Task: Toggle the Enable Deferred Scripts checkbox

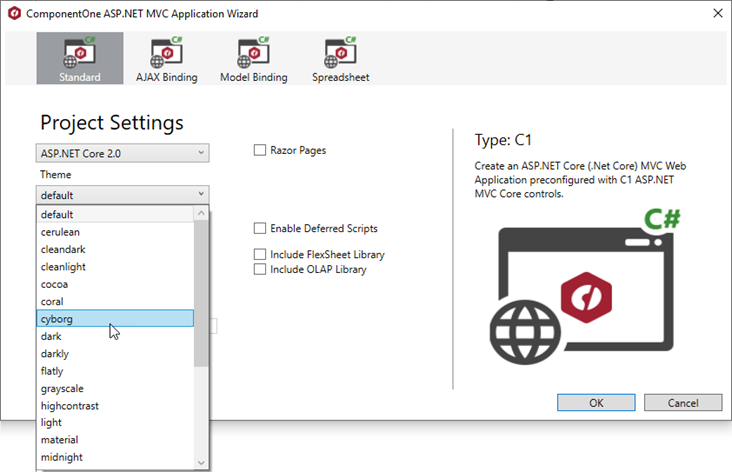Action: (260, 229)
